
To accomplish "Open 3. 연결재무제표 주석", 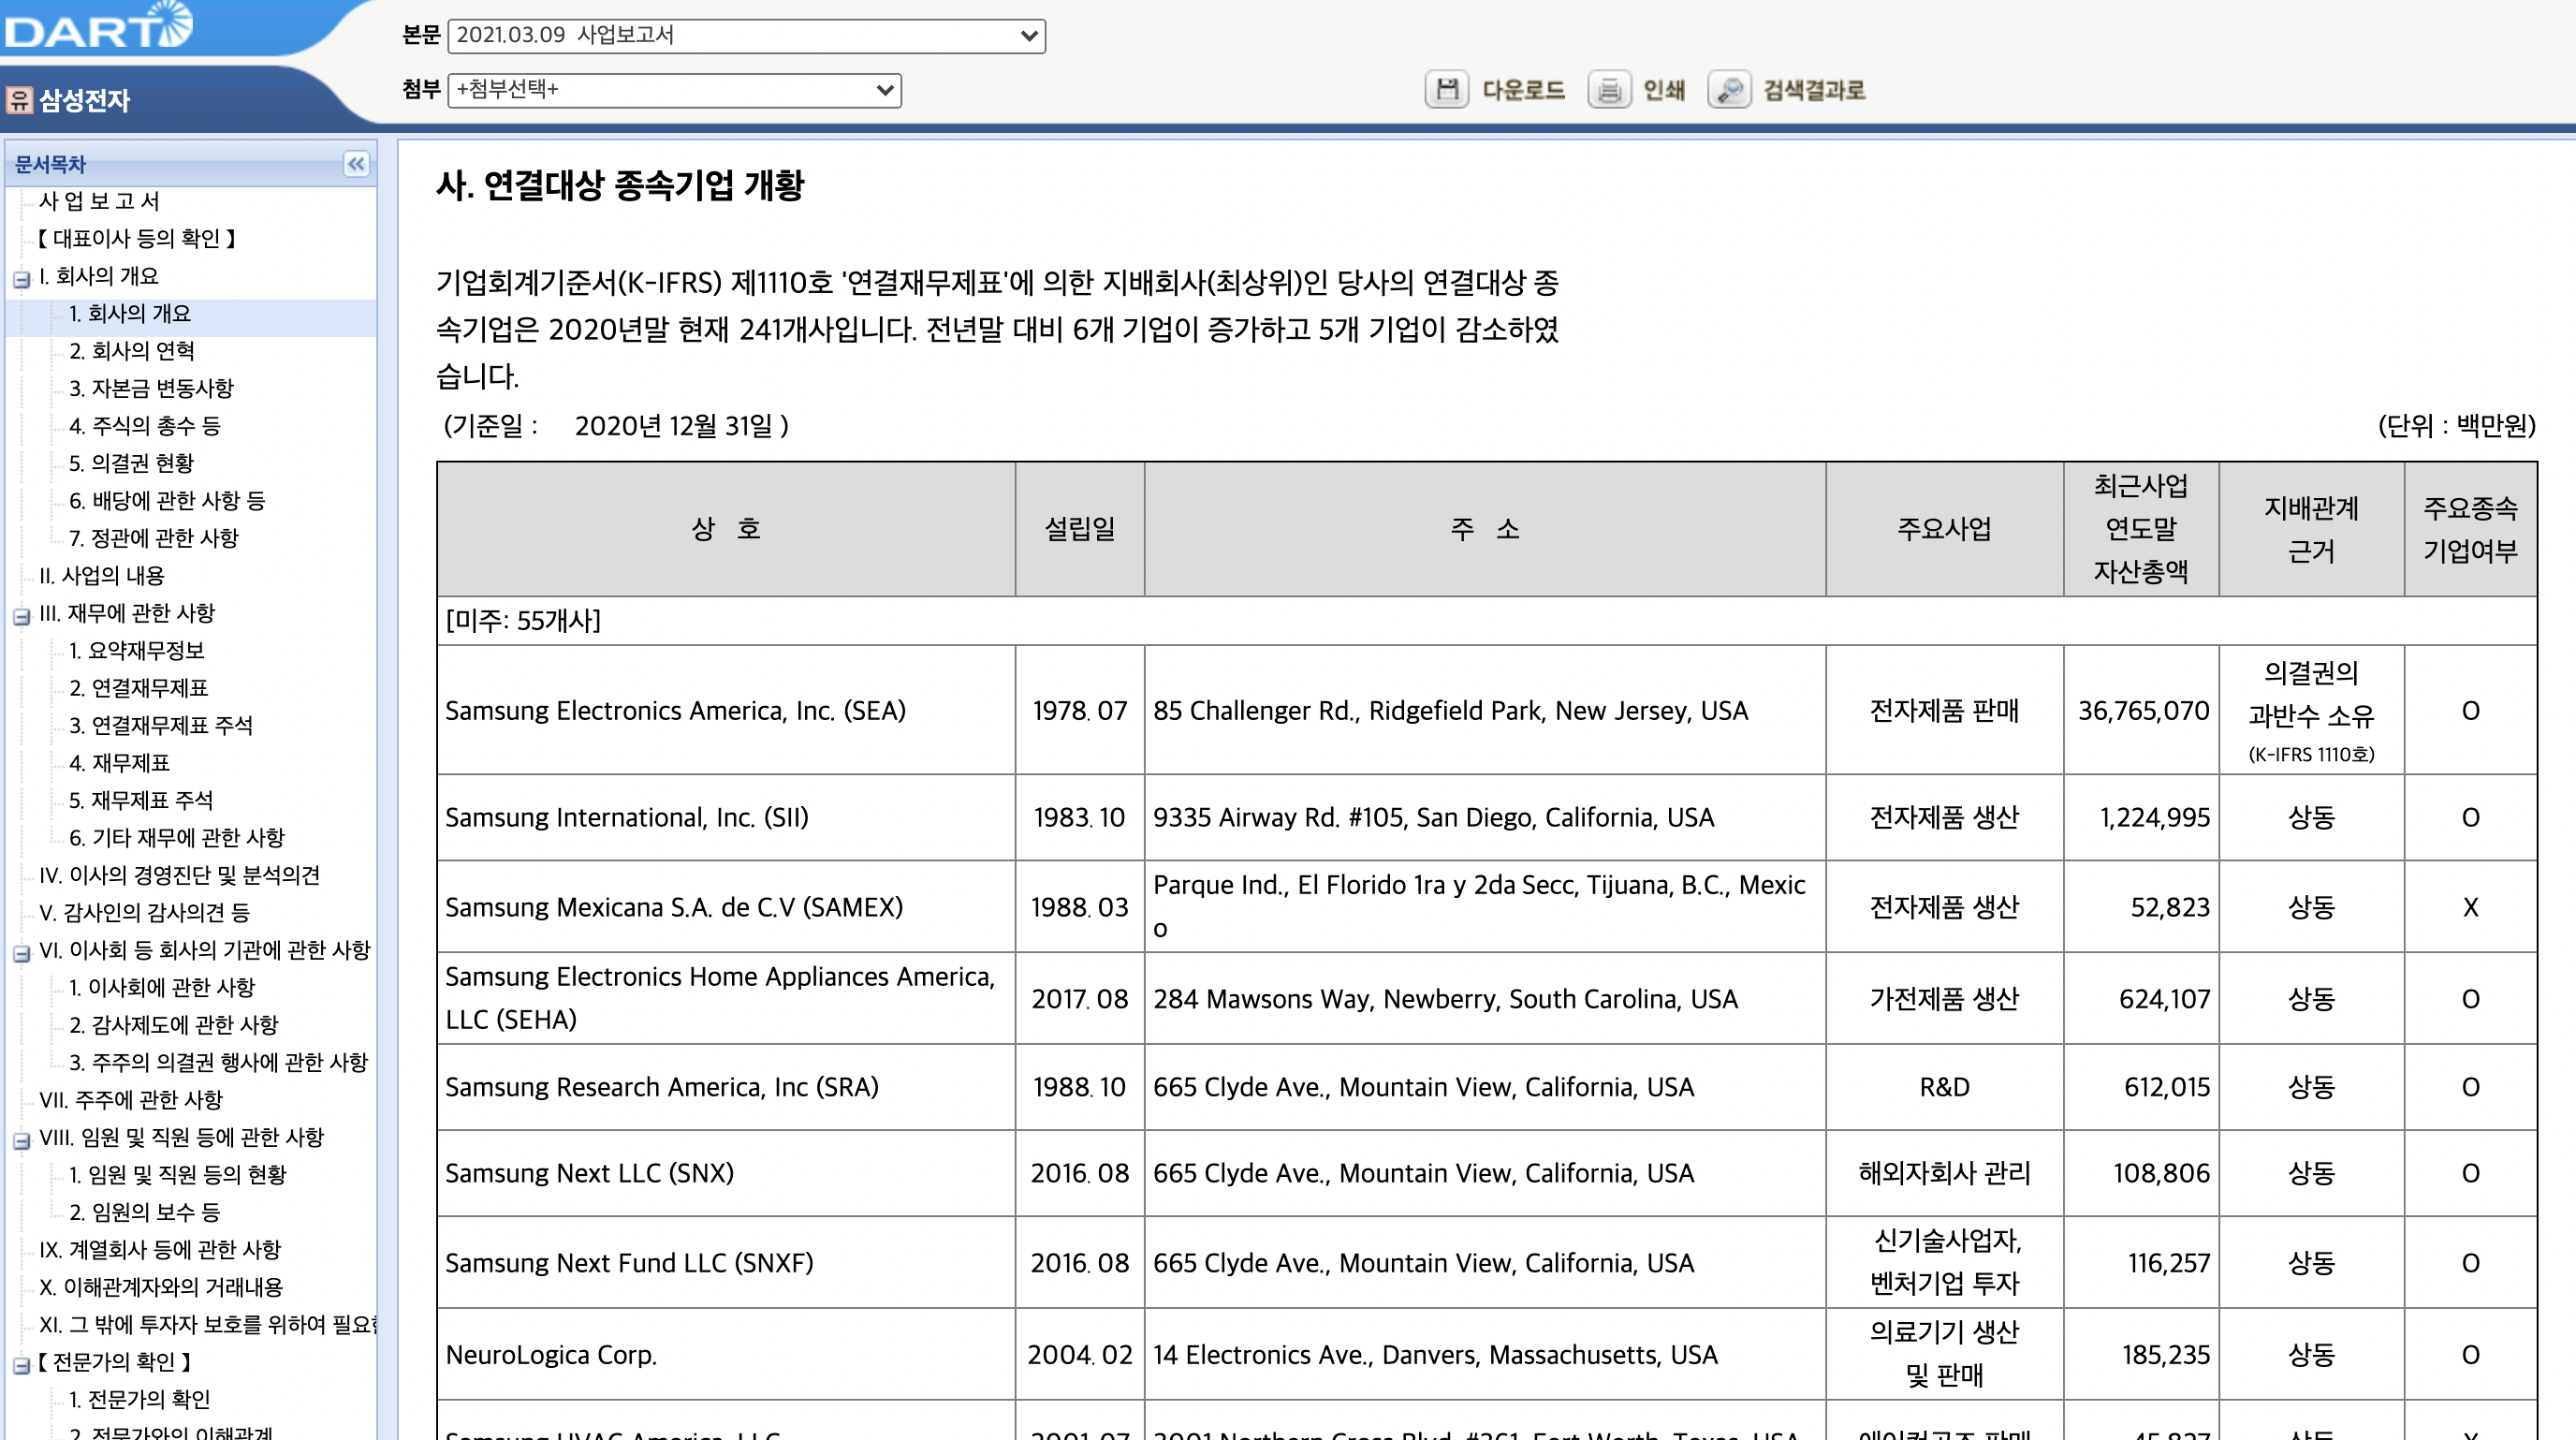I will 160,725.
